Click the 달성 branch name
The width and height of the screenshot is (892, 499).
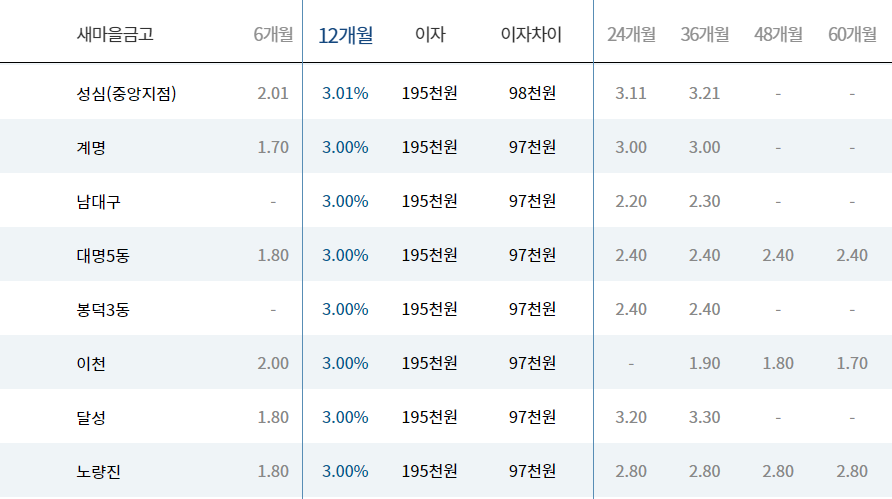90,417
